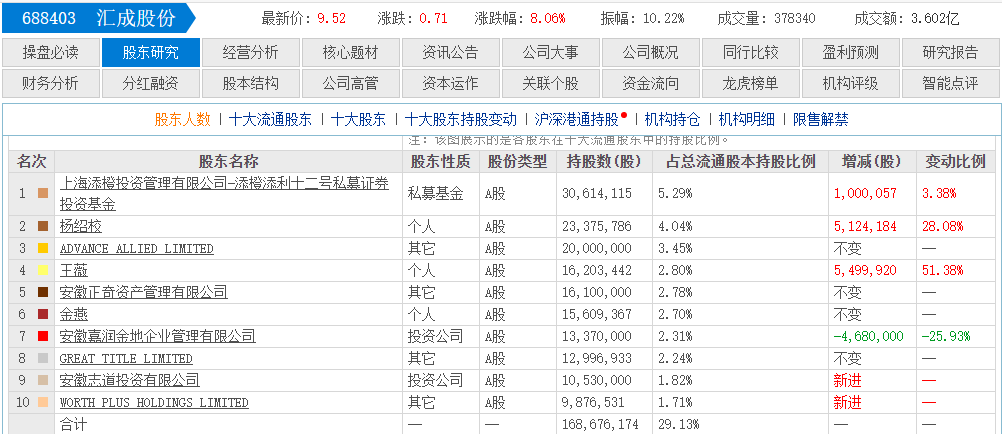This screenshot has height=434, width=1002.
Task: Open the 盈利预测 tab
Action: click(x=851, y=52)
